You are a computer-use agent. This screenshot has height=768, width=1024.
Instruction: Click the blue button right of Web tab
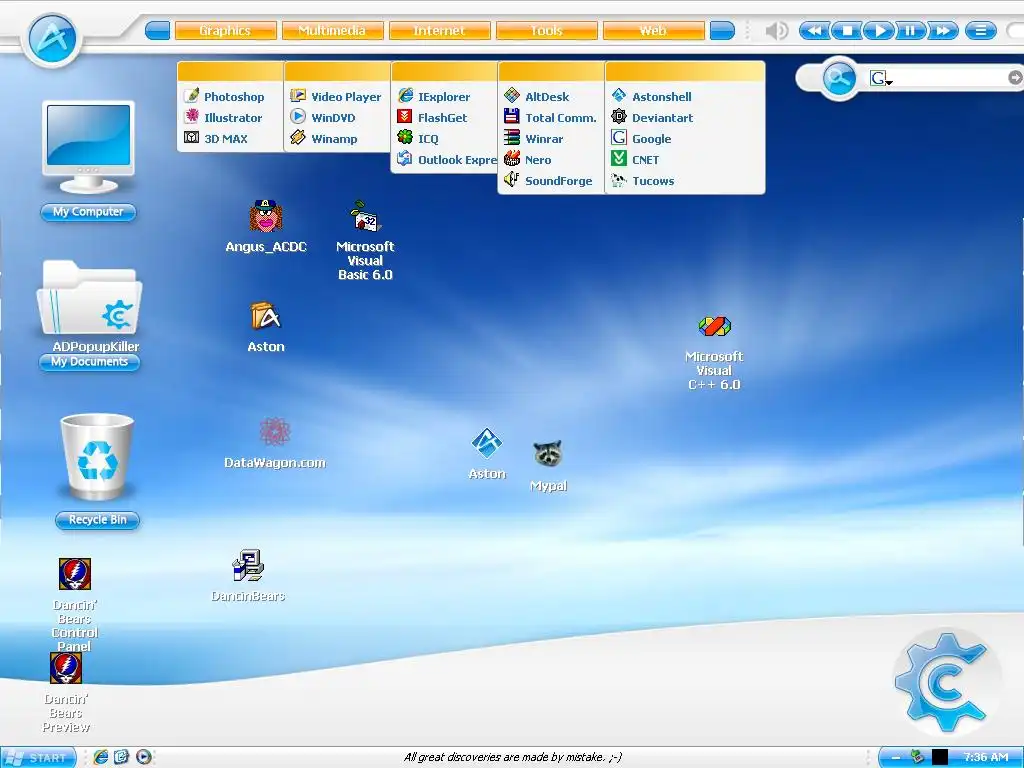pyautogui.click(x=722, y=31)
